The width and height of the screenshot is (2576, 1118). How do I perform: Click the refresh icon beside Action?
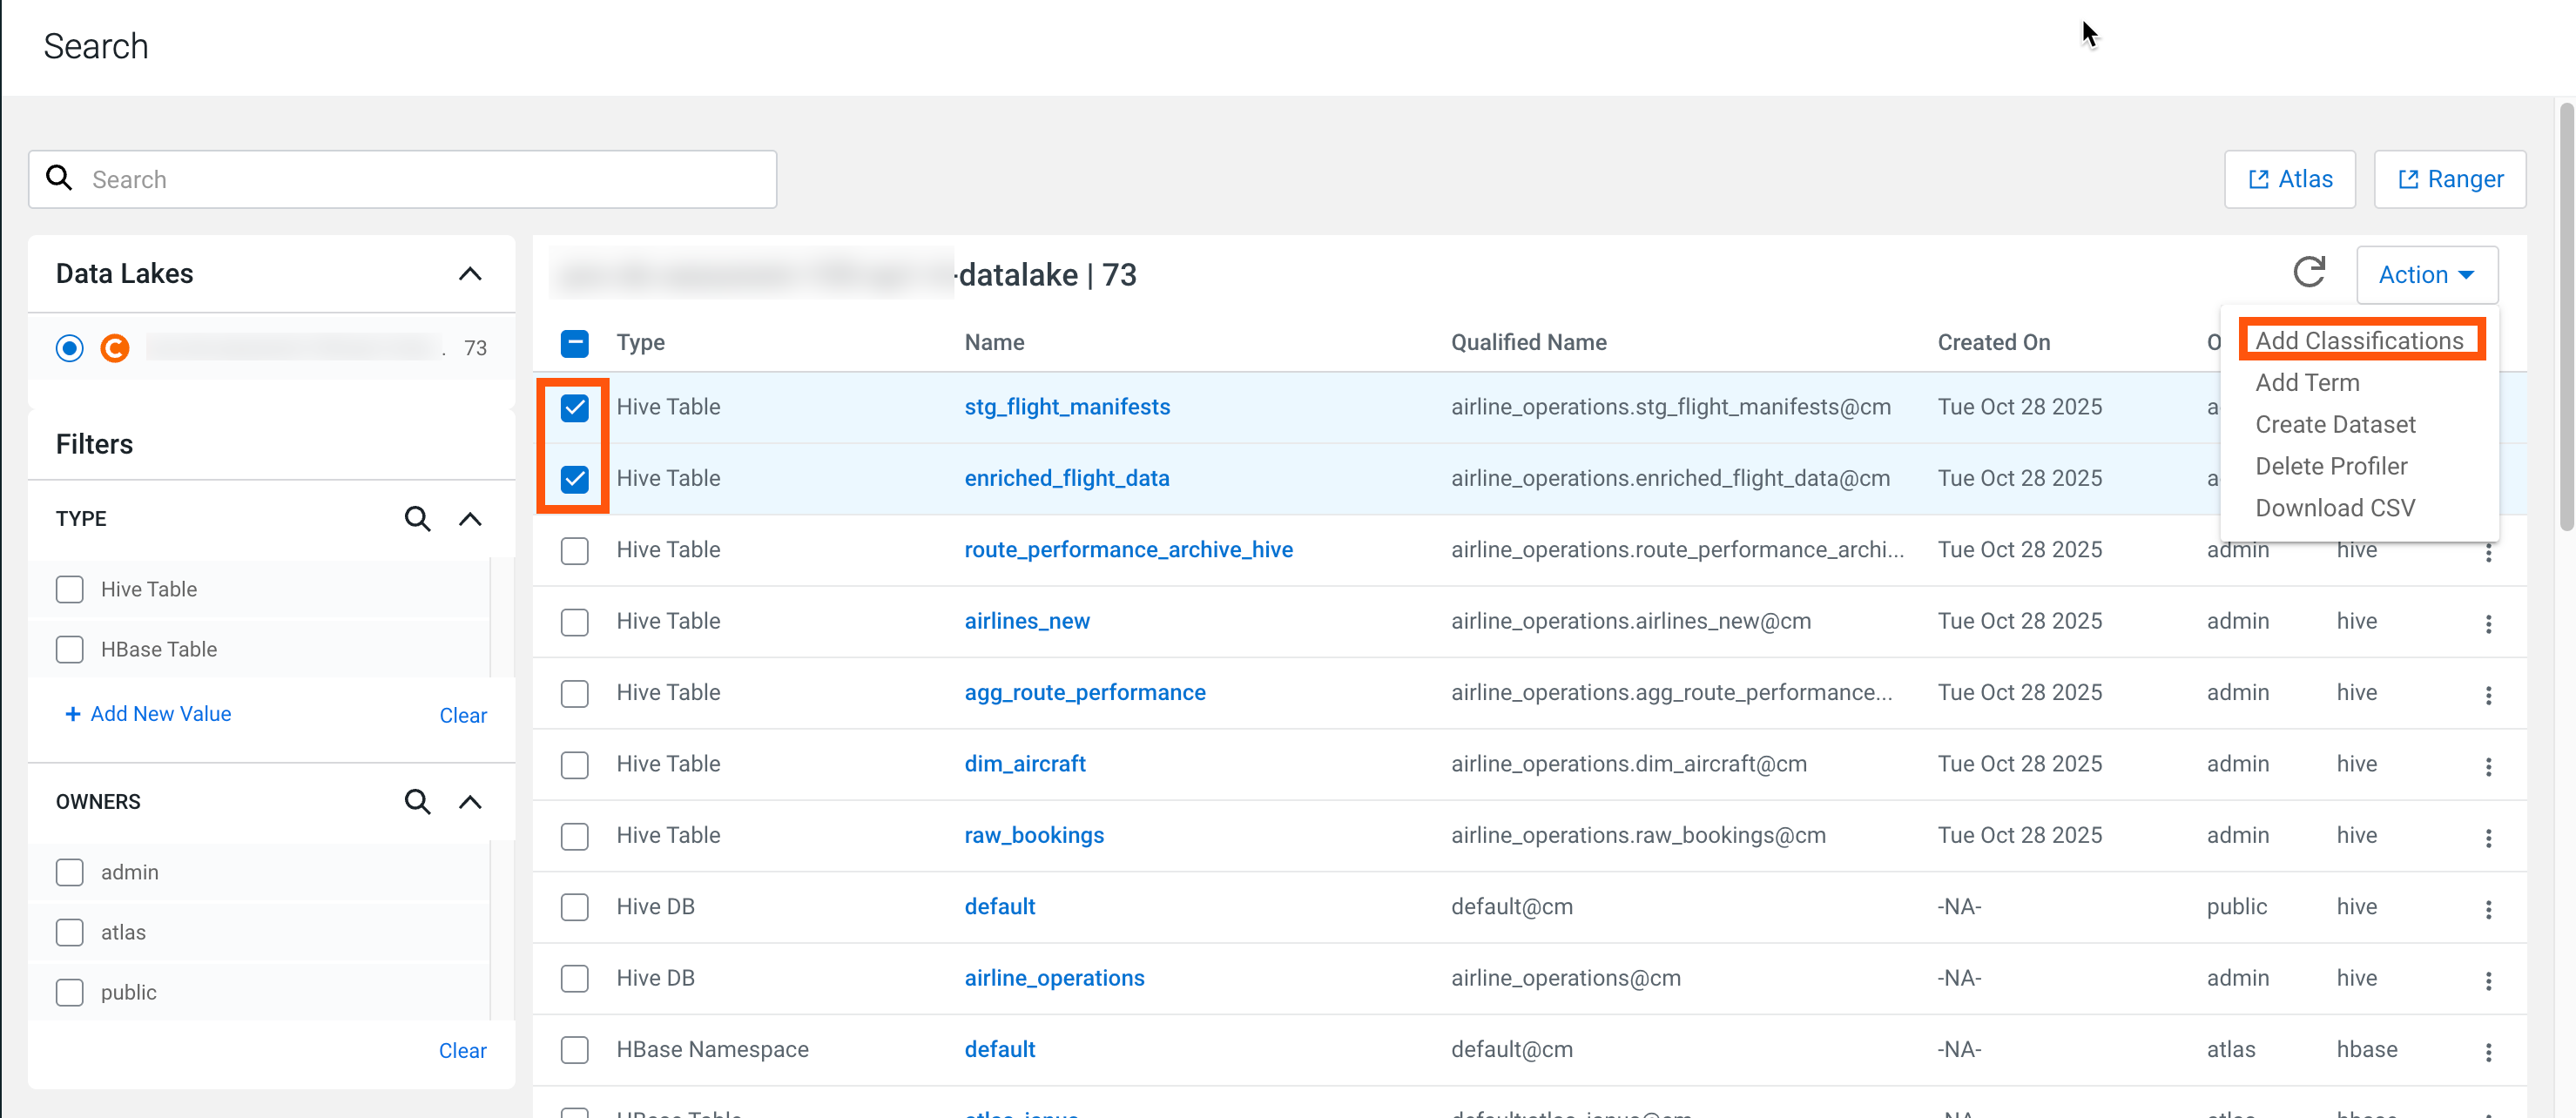pos(2308,273)
